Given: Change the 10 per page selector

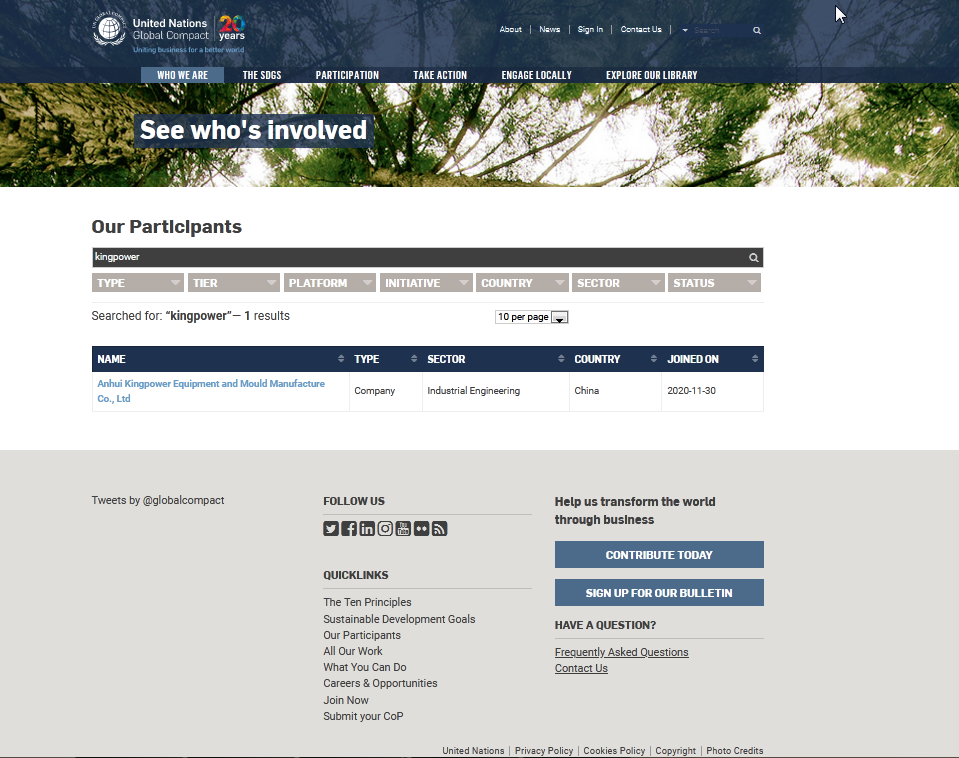Looking at the screenshot, I should click(532, 317).
